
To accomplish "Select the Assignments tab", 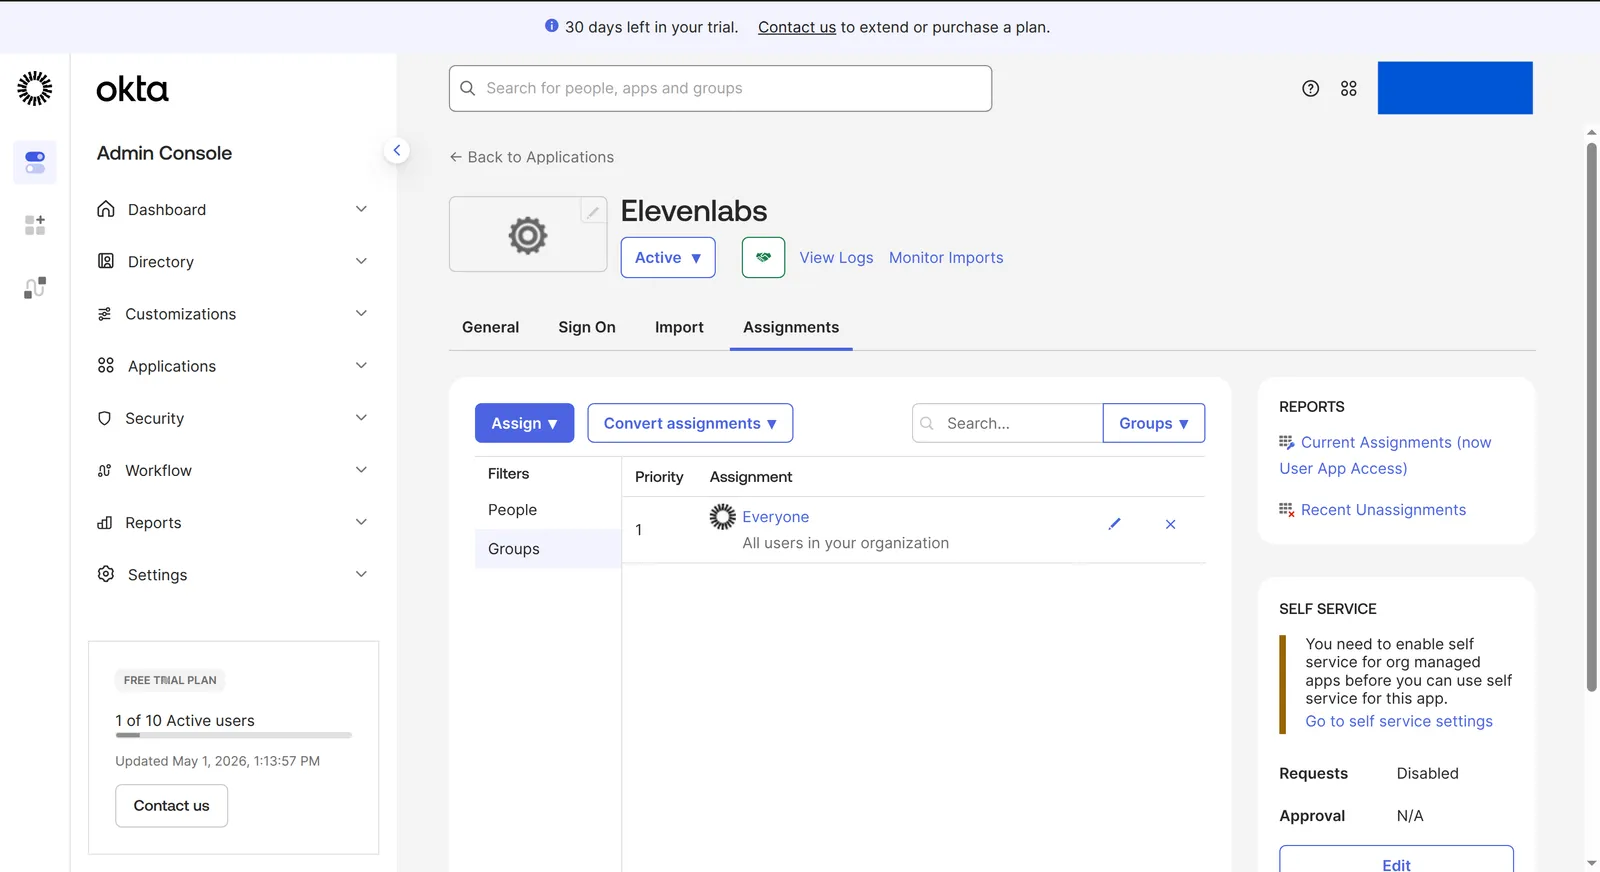I will click(x=791, y=327).
